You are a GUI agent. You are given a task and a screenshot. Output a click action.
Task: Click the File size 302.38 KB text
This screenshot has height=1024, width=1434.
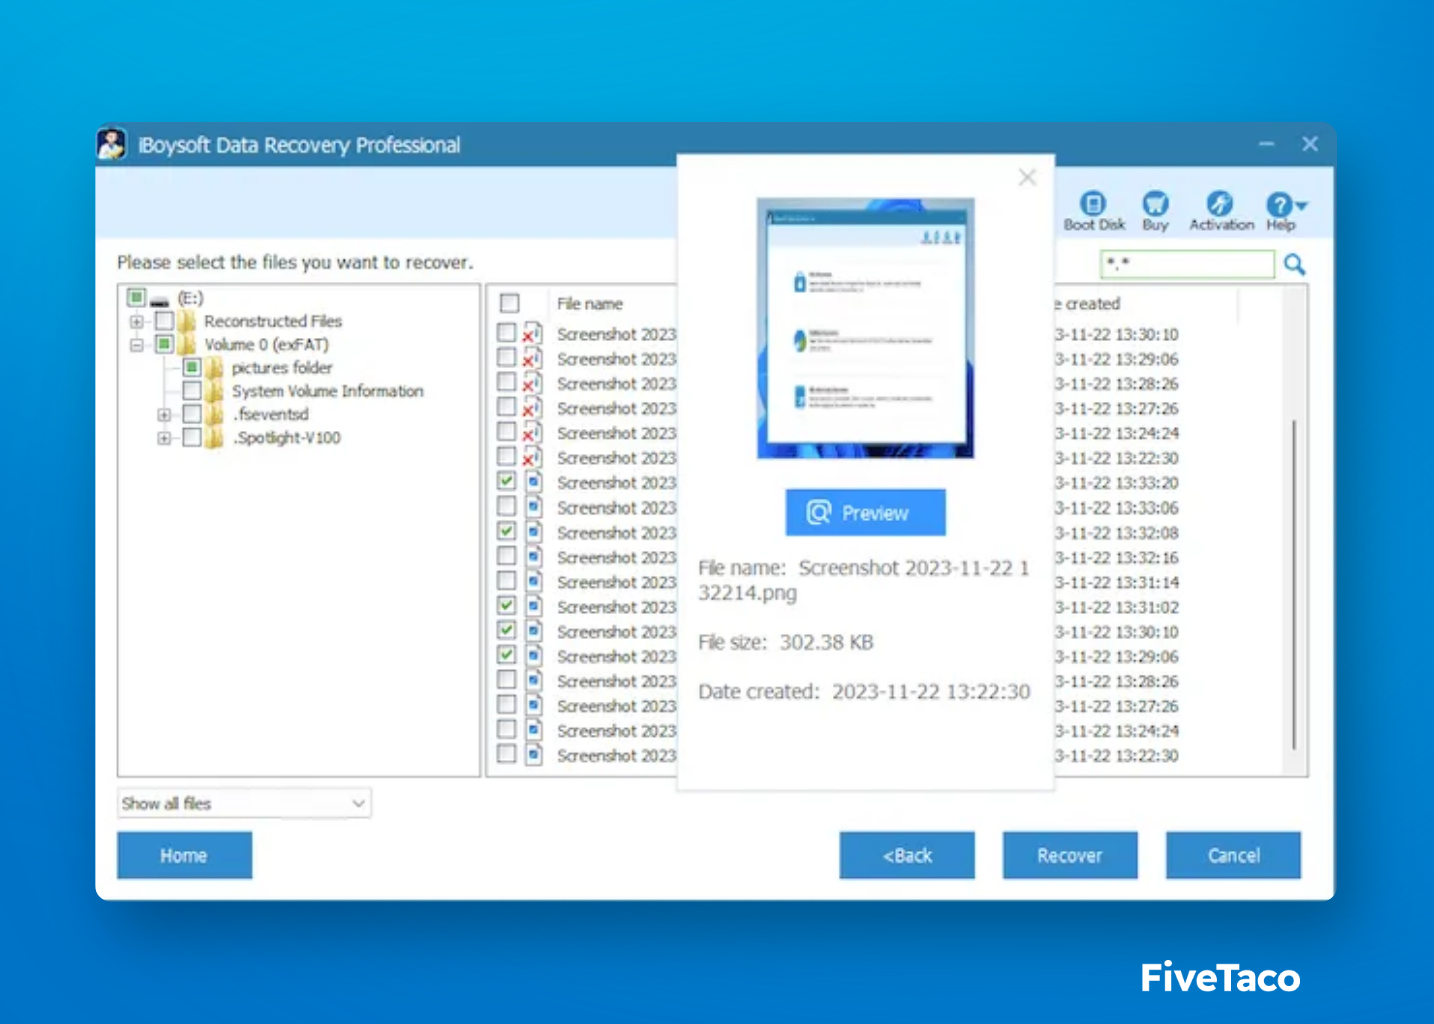[x=786, y=642]
